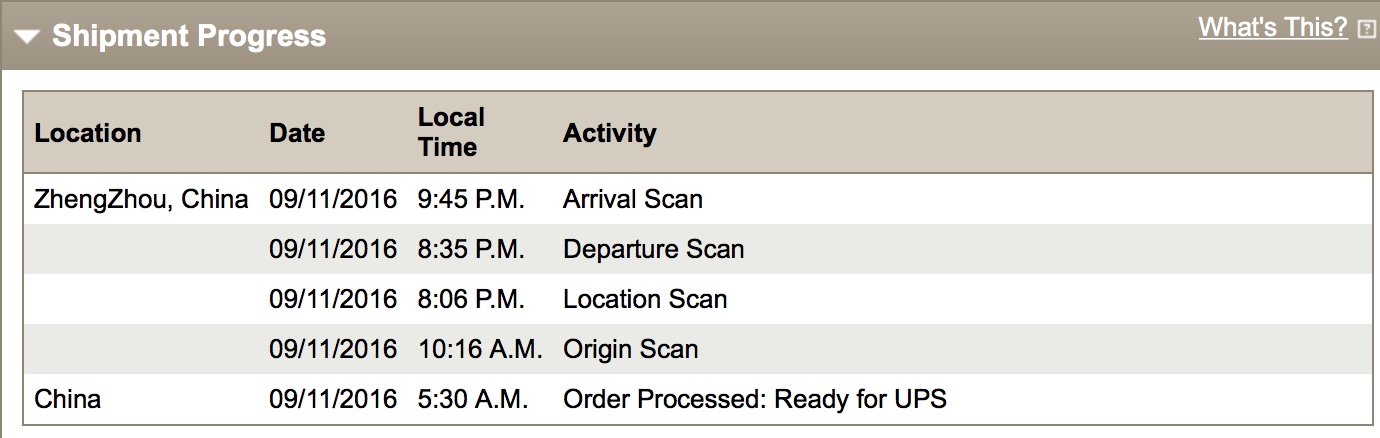Collapse the Shipment Progress section triangle

(27, 38)
